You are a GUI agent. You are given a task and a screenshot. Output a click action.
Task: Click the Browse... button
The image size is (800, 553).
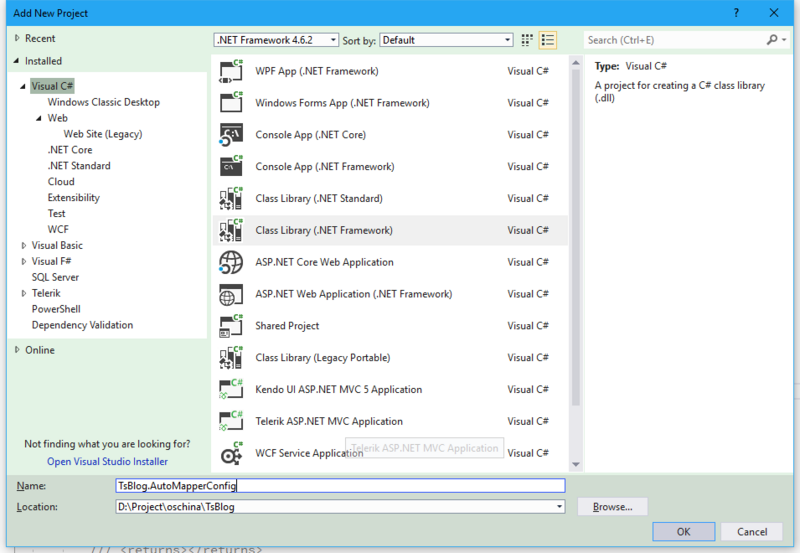pos(612,507)
